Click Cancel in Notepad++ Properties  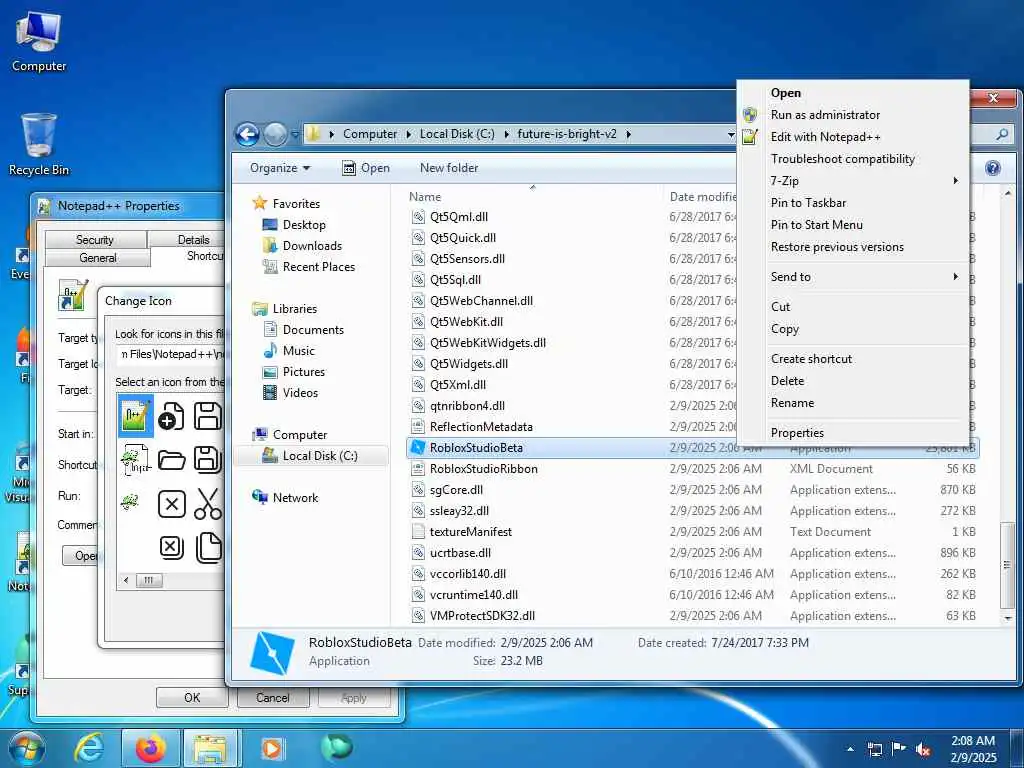point(272,697)
